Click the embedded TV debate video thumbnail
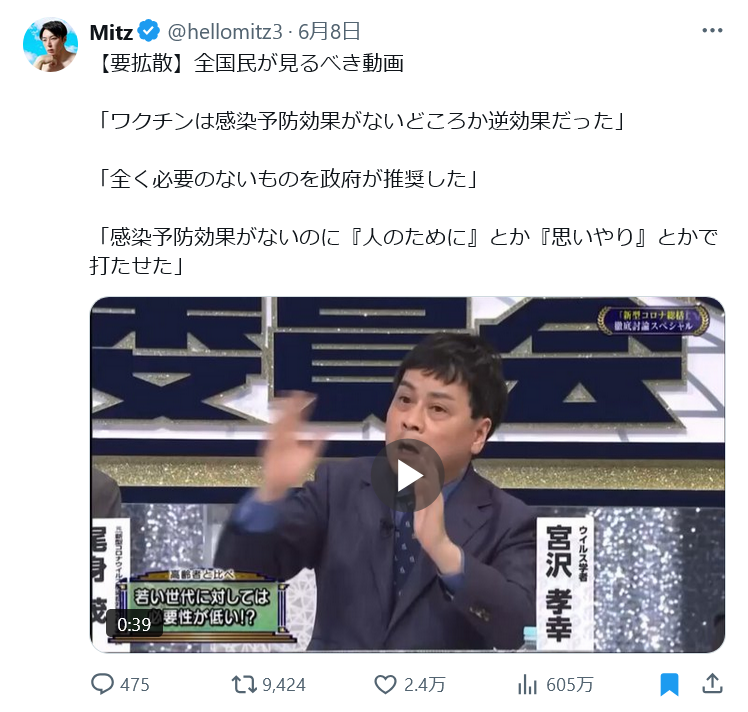The image size is (748, 712). pos(407,475)
